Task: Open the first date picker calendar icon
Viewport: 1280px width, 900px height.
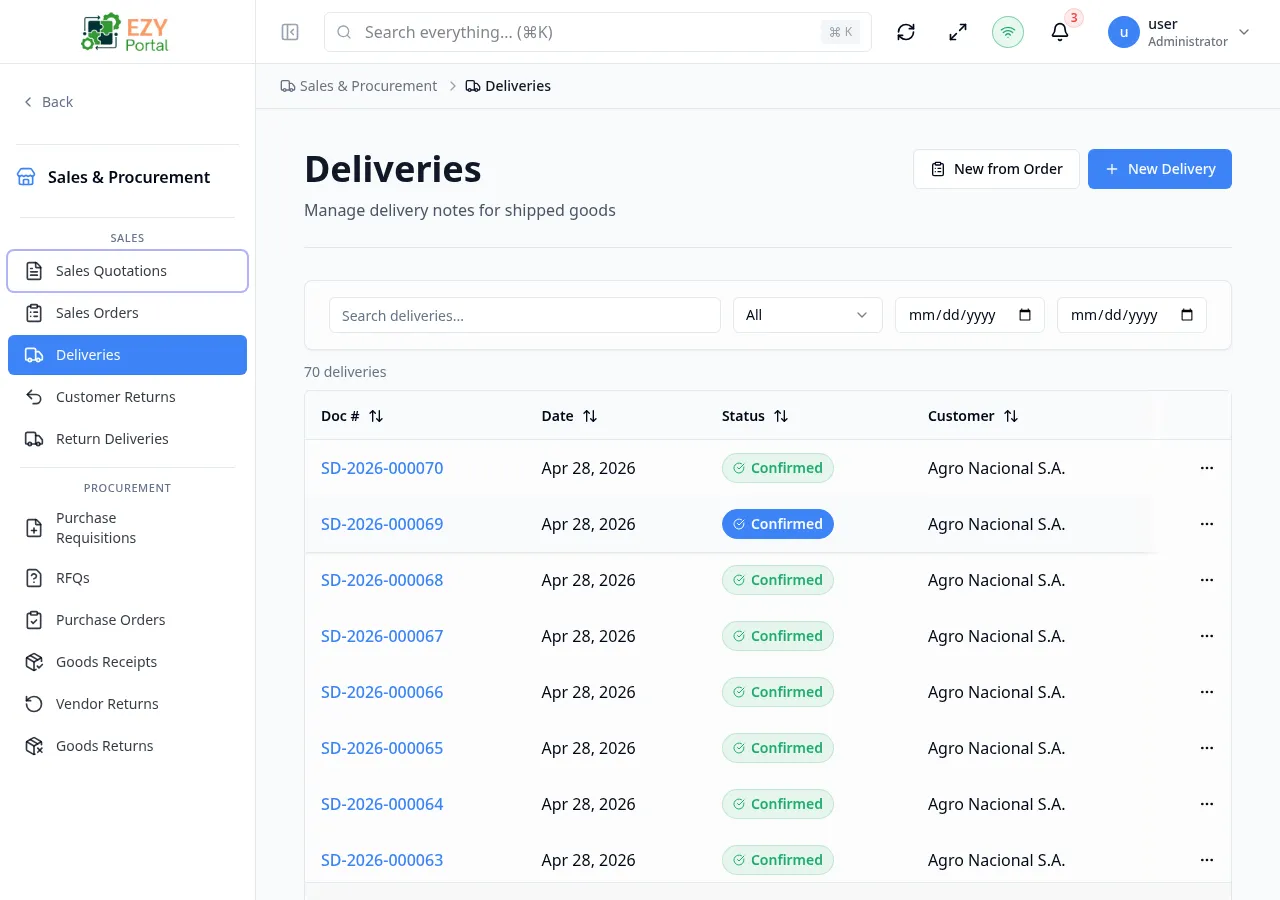Action: click(1025, 315)
